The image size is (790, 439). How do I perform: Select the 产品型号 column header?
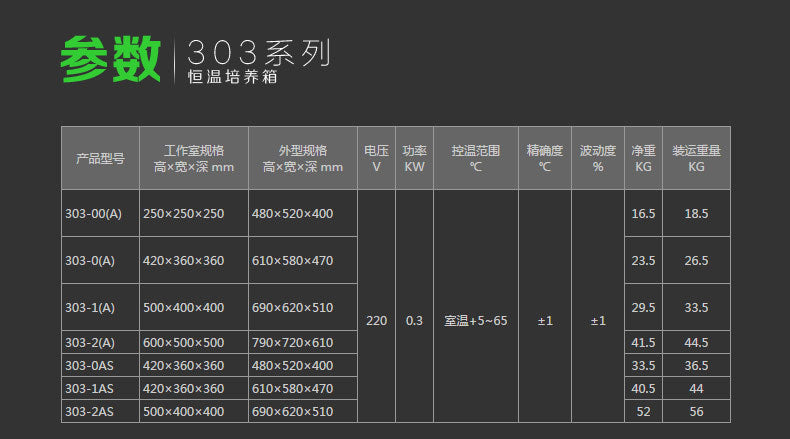click(100, 159)
